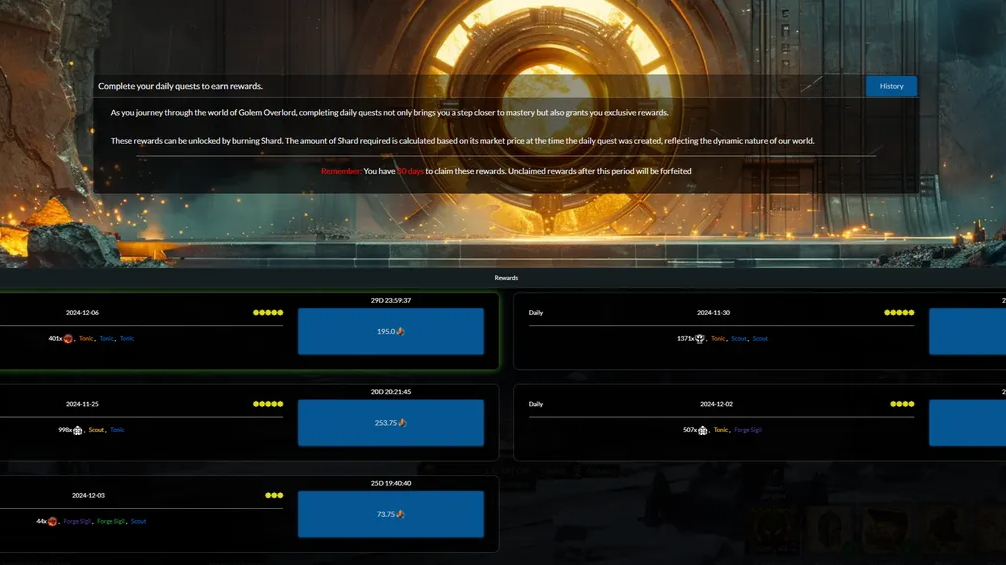Click the shard flame icon on the 195.0 button
Image resolution: width=1006 pixels, height=565 pixels.
(x=401, y=331)
